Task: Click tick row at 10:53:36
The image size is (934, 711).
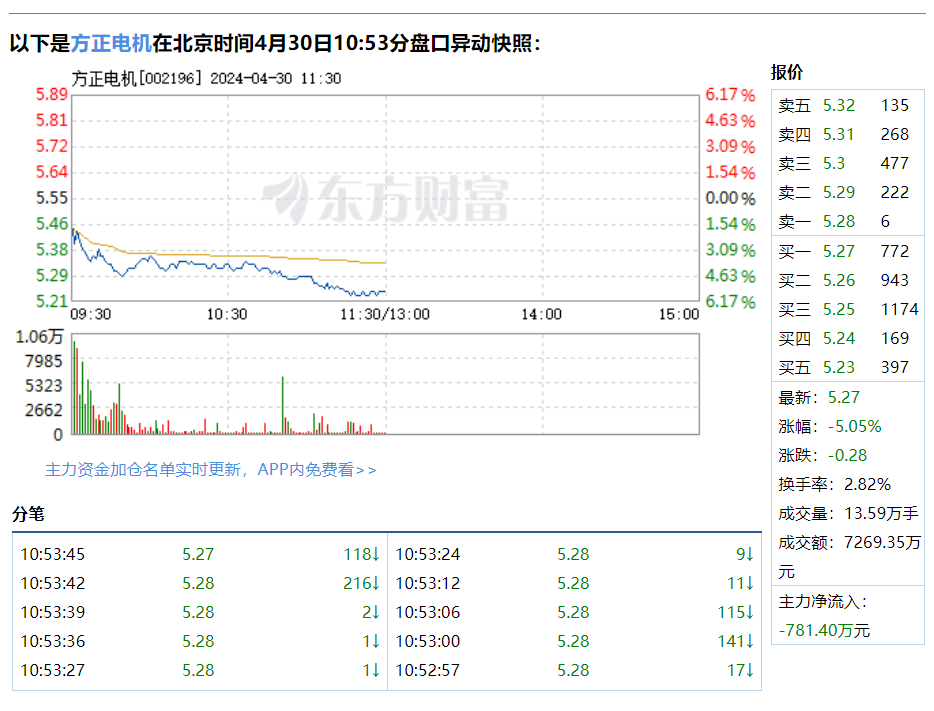Action: tap(200, 641)
